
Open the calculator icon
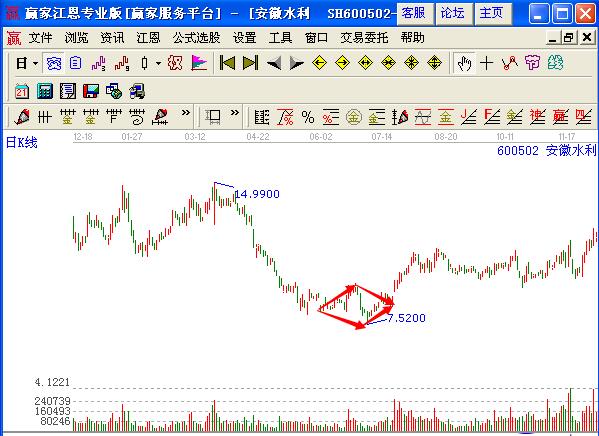45,91
